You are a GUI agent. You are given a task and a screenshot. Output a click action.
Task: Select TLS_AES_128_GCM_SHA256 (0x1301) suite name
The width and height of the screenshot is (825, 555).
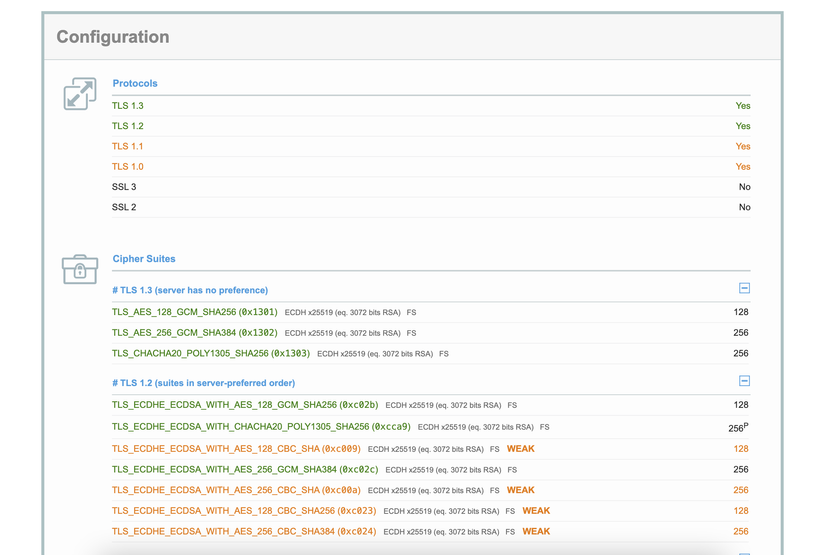[x=195, y=312]
